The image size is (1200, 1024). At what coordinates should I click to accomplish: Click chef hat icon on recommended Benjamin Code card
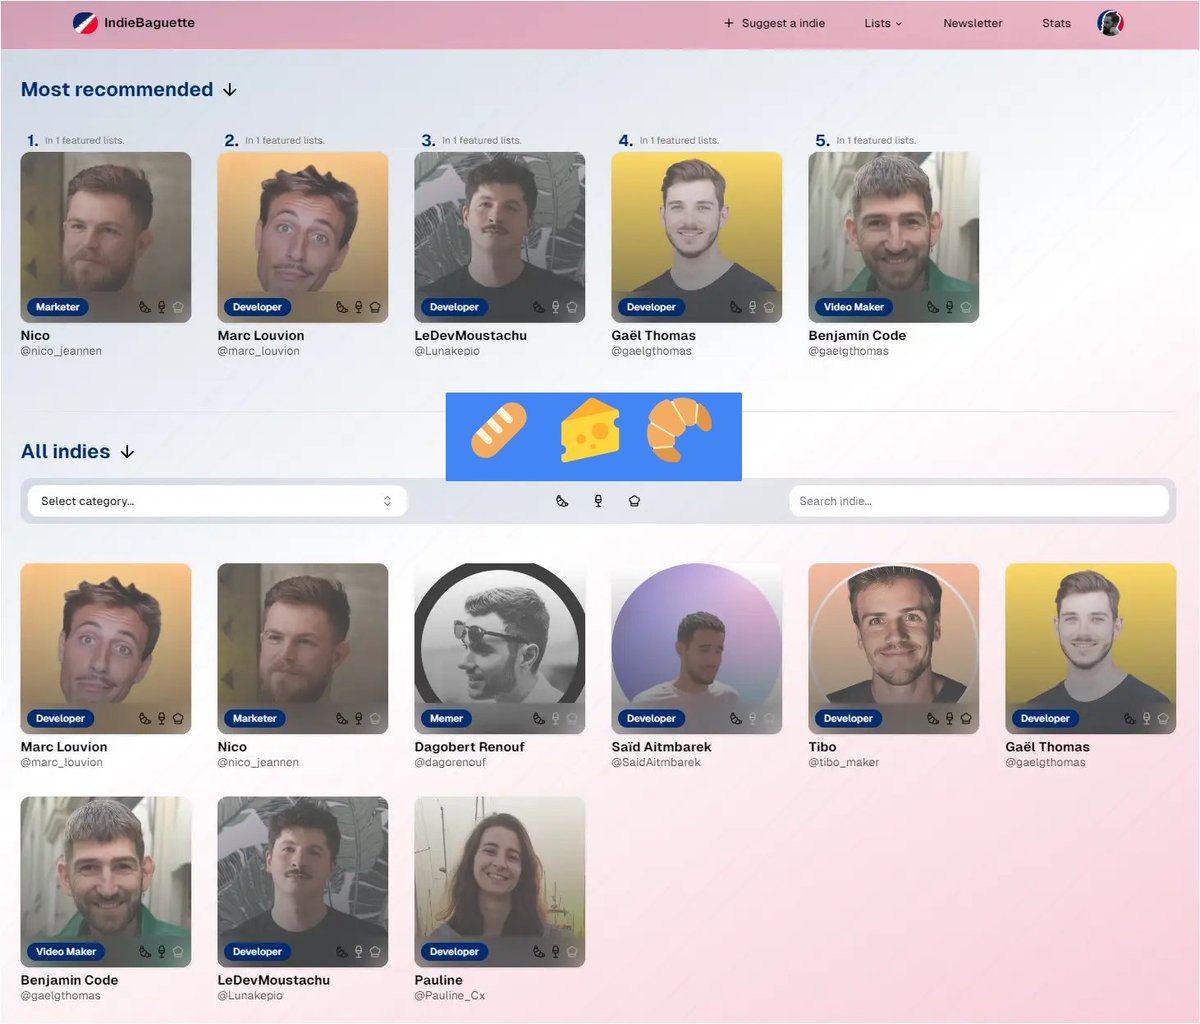pos(966,307)
